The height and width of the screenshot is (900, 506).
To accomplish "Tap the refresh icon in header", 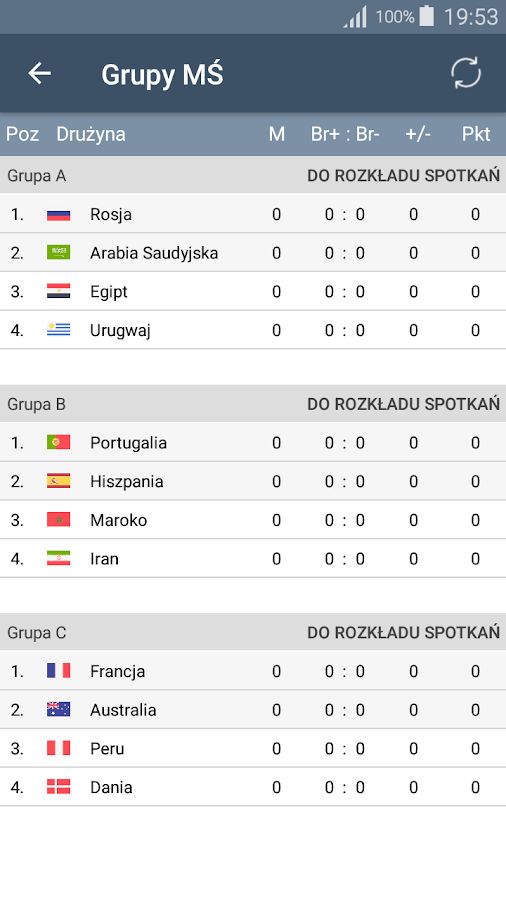I will coord(465,73).
